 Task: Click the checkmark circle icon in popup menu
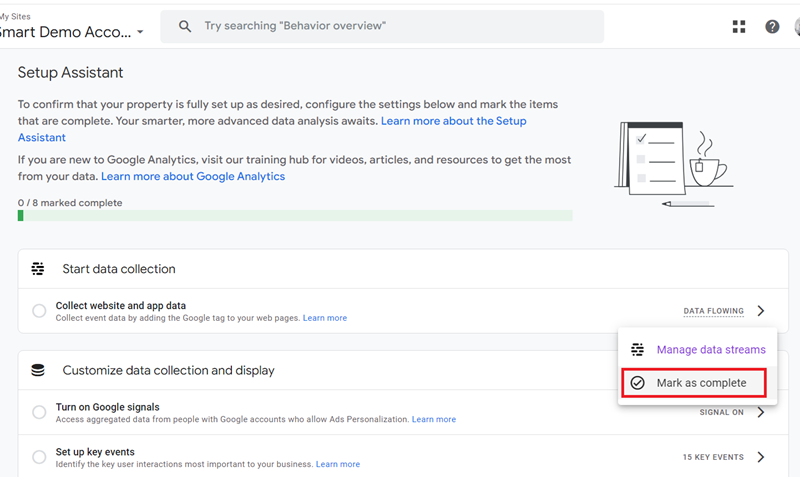(637, 383)
